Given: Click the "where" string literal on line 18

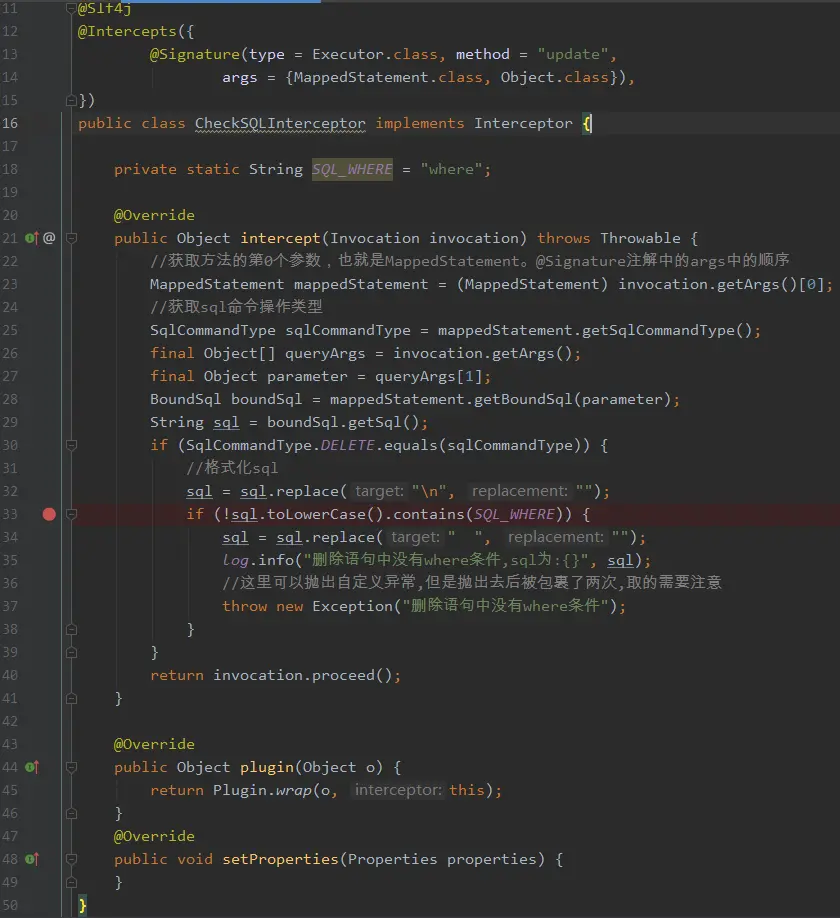Looking at the screenshot, I should [451, 169].
